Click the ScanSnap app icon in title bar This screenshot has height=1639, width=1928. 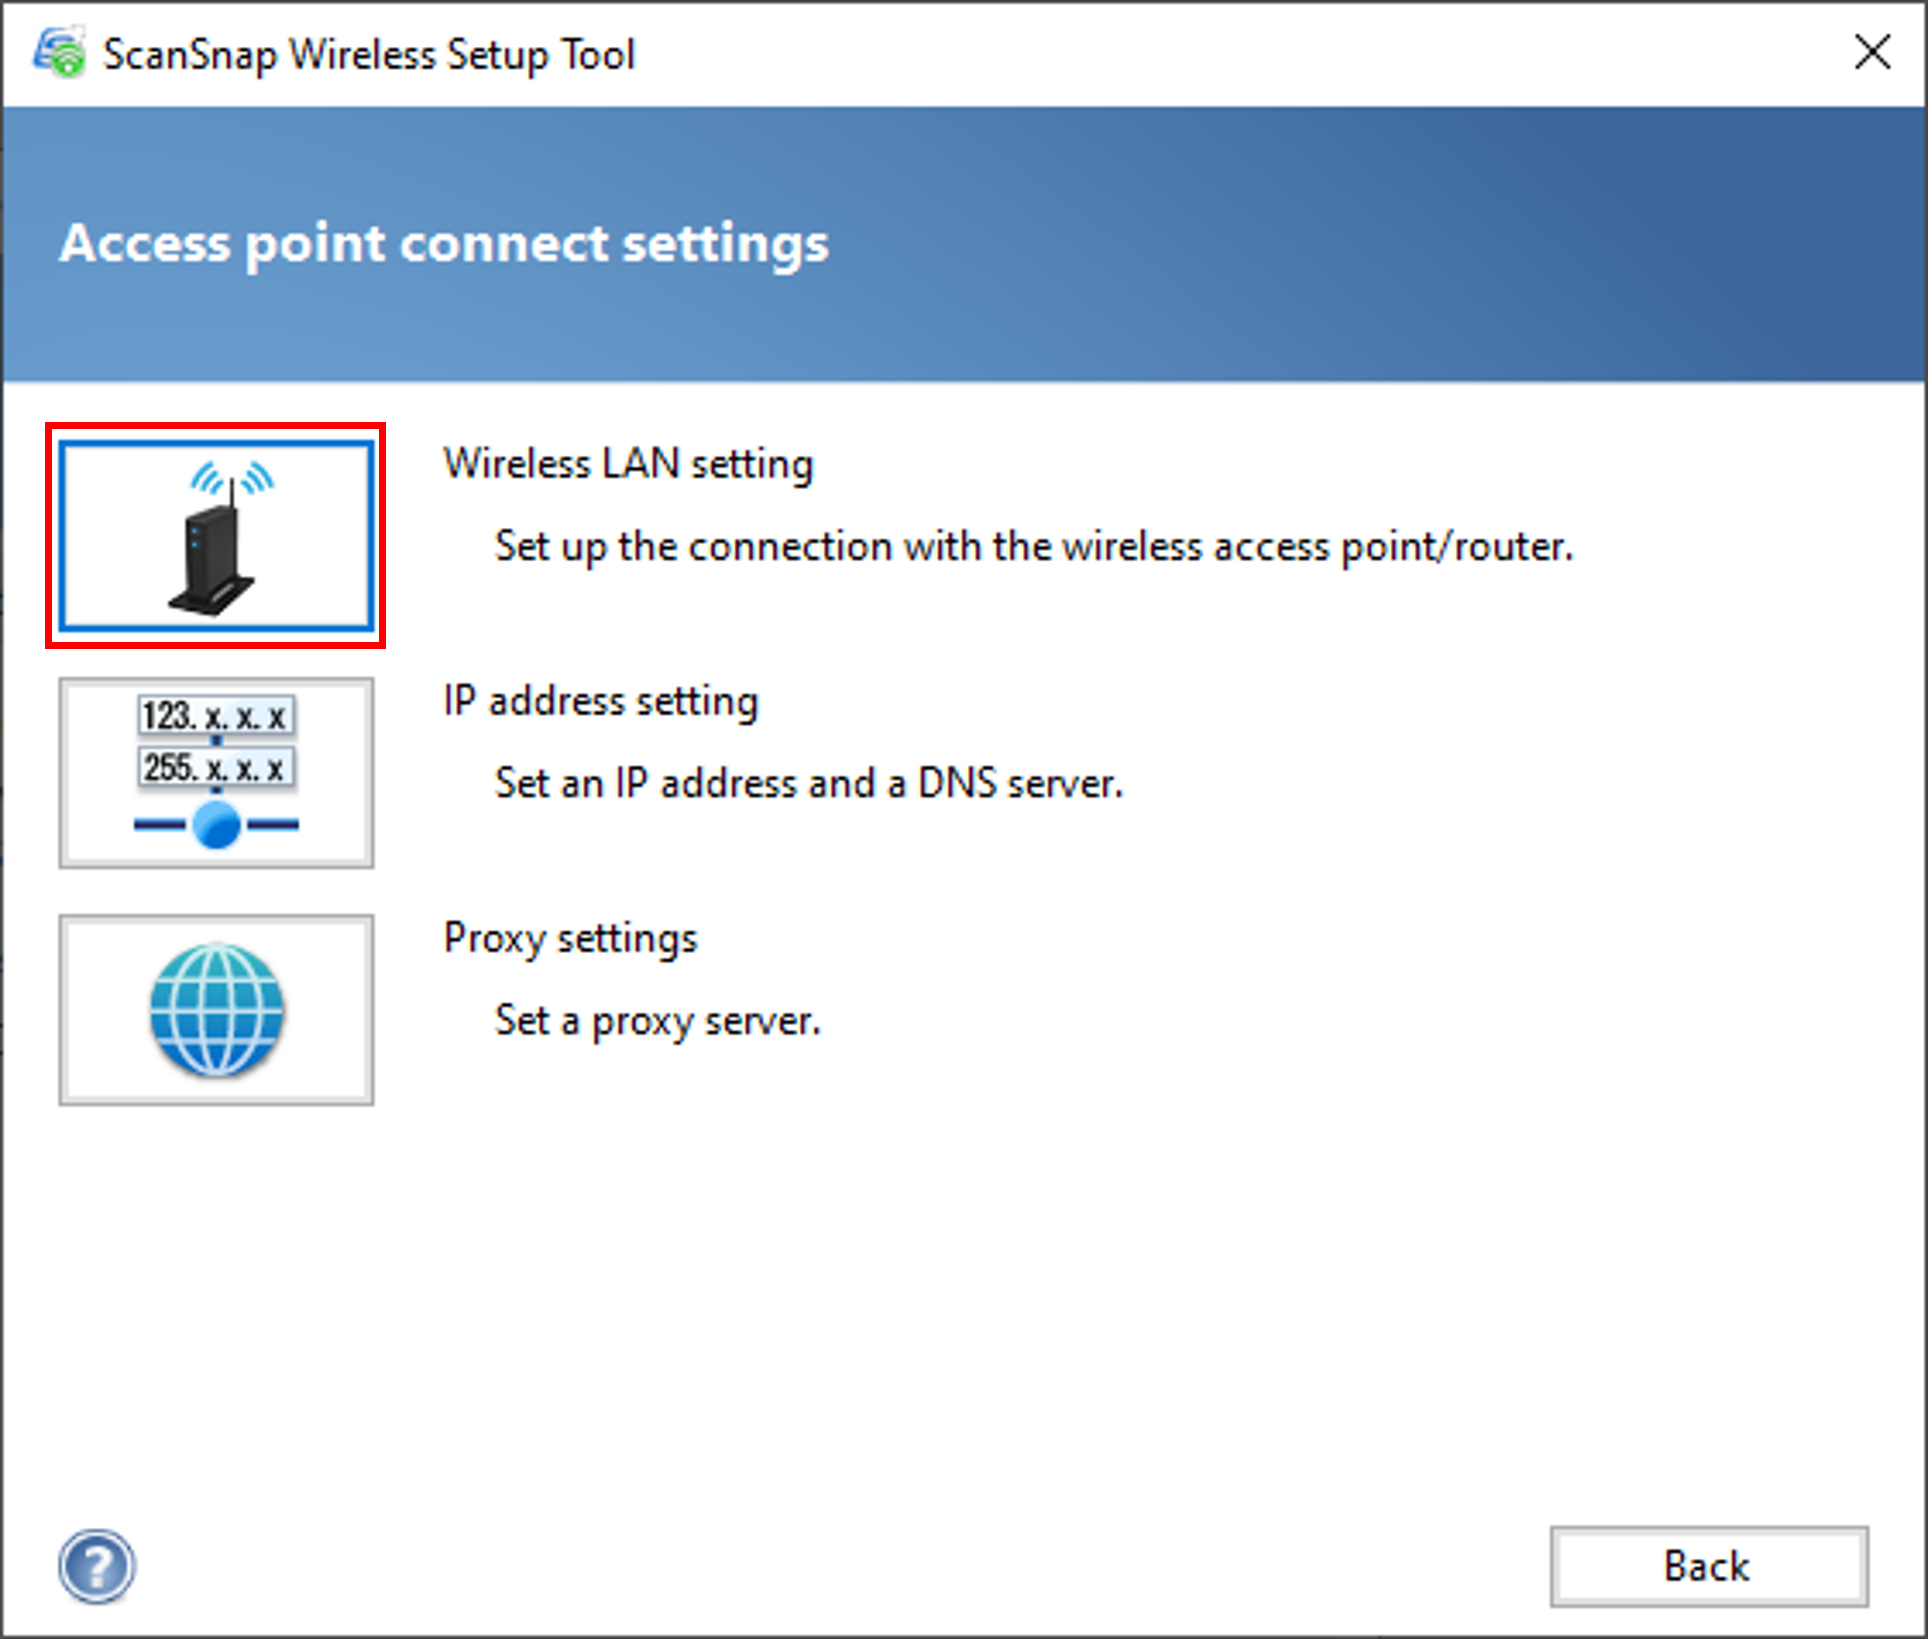tap(60, 53)
